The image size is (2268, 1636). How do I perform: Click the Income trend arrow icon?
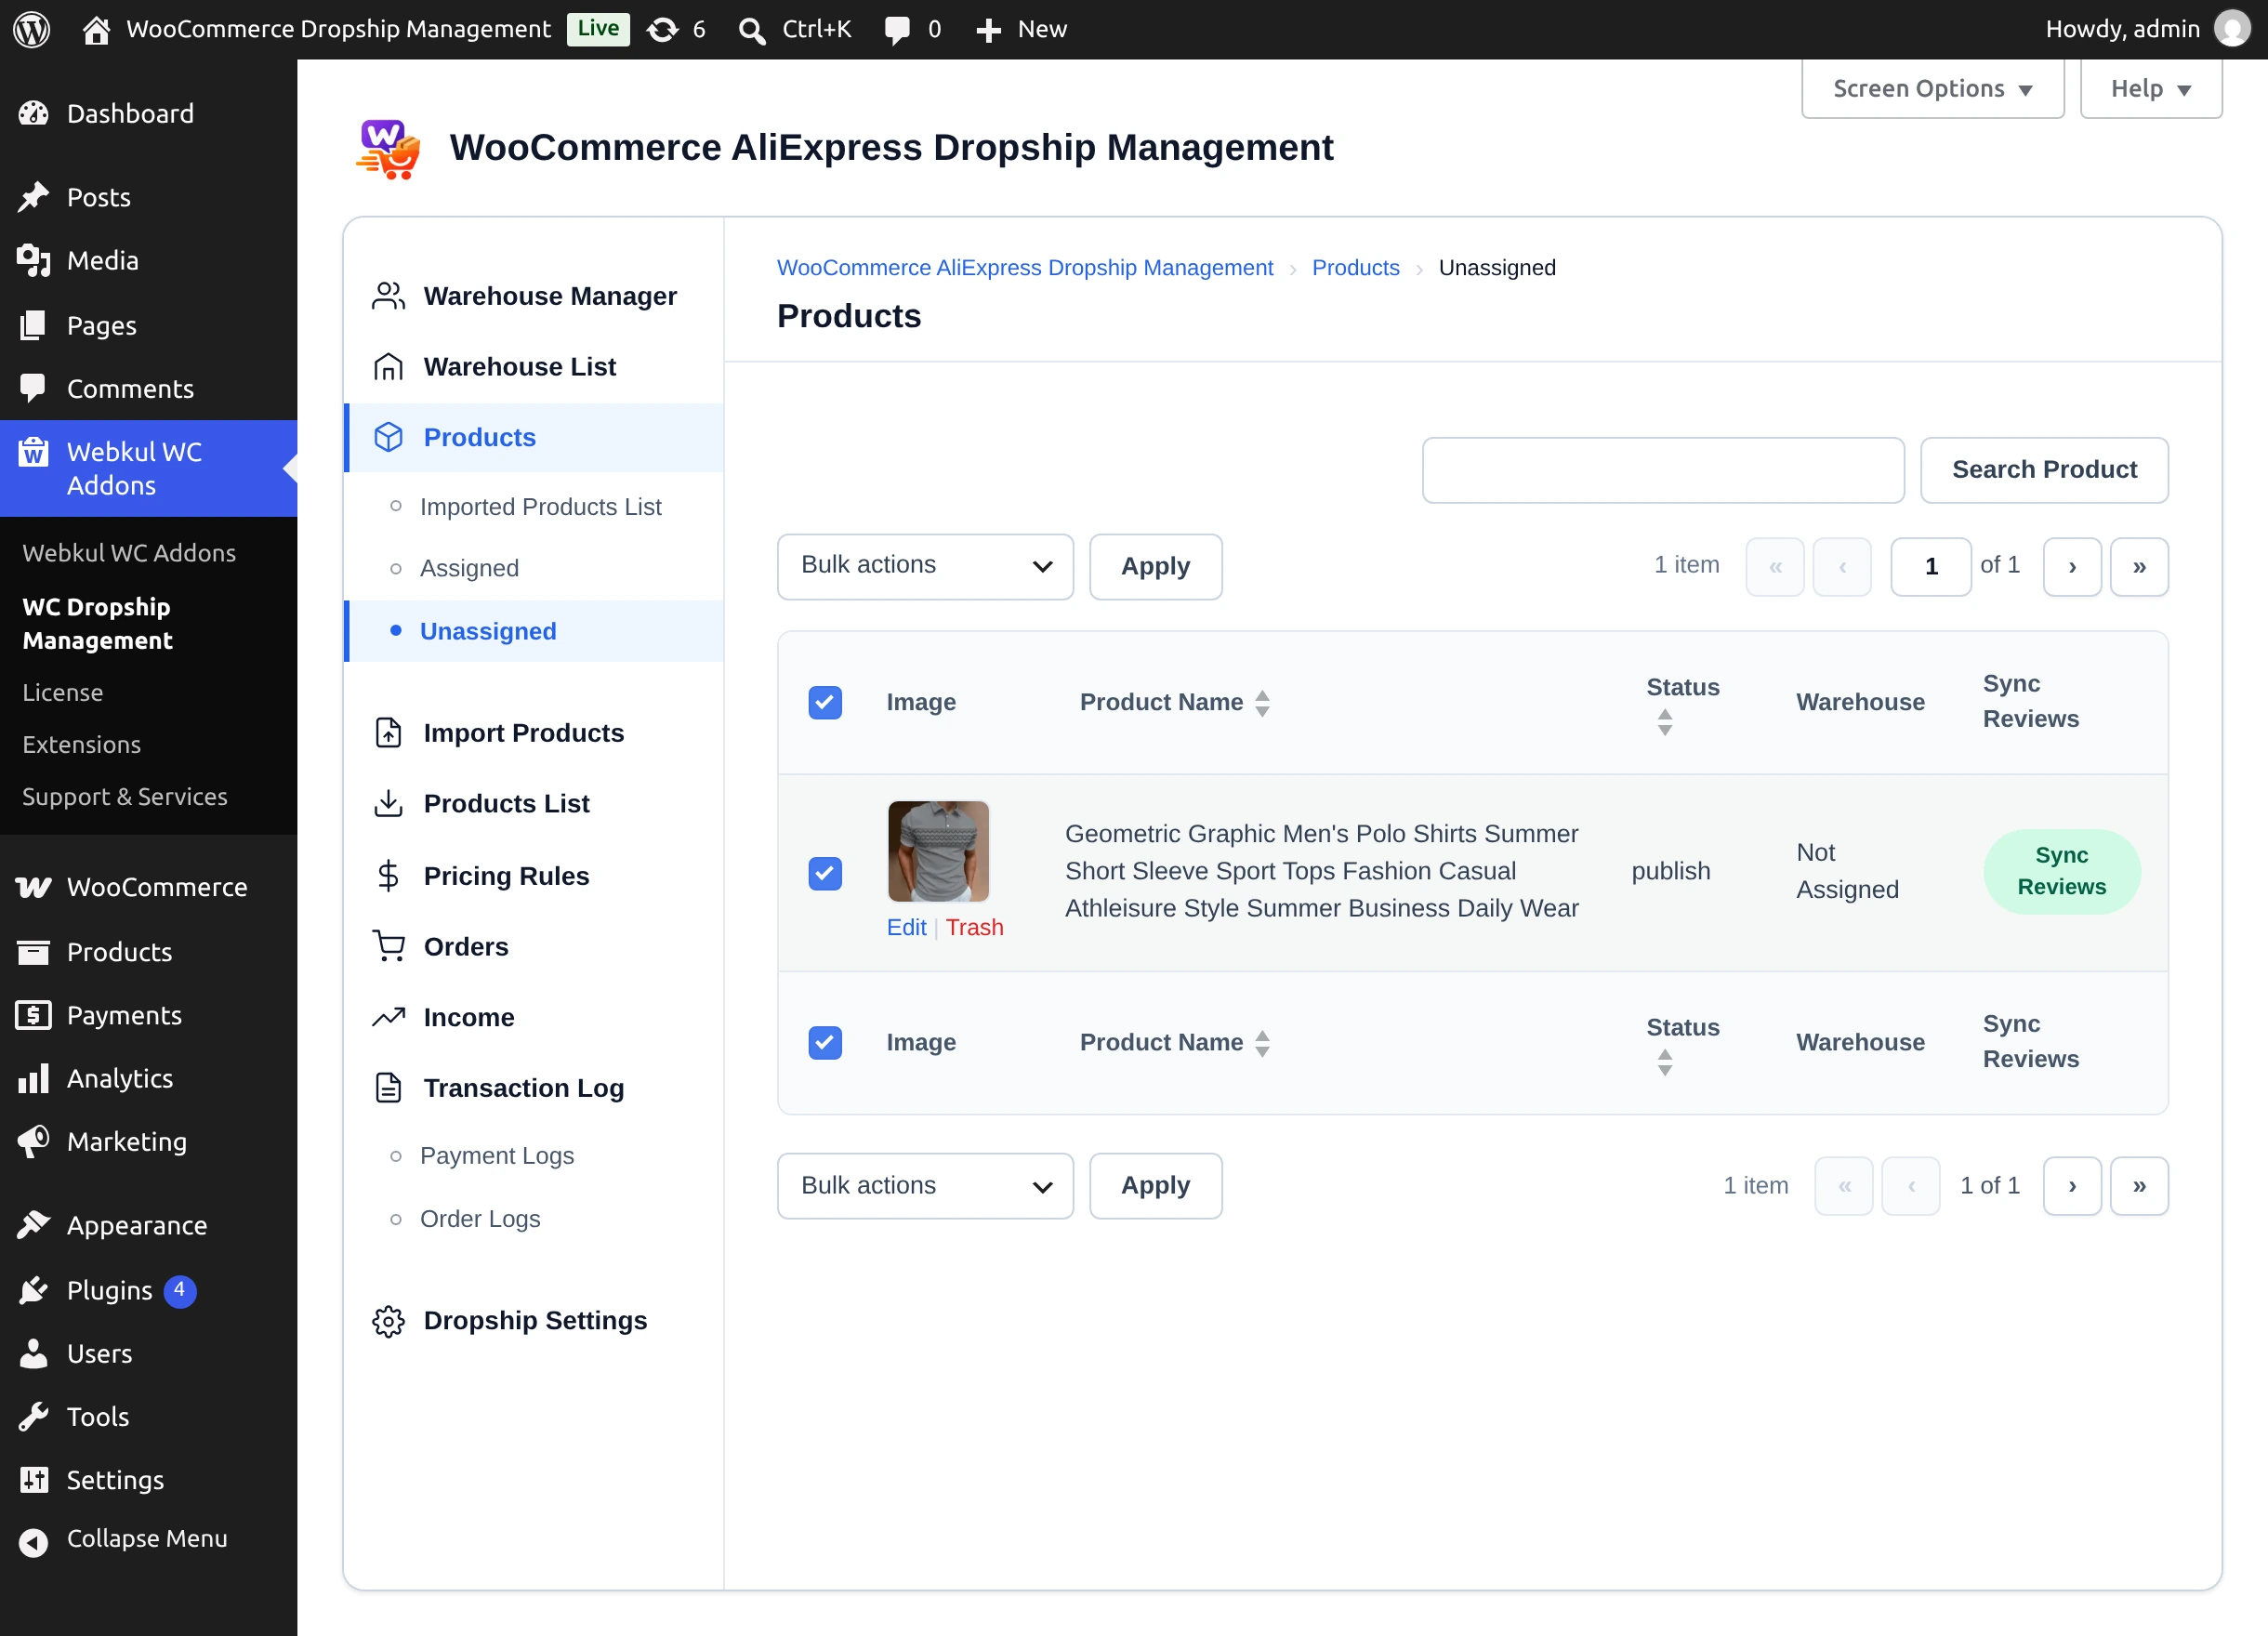coord(388,1017)
